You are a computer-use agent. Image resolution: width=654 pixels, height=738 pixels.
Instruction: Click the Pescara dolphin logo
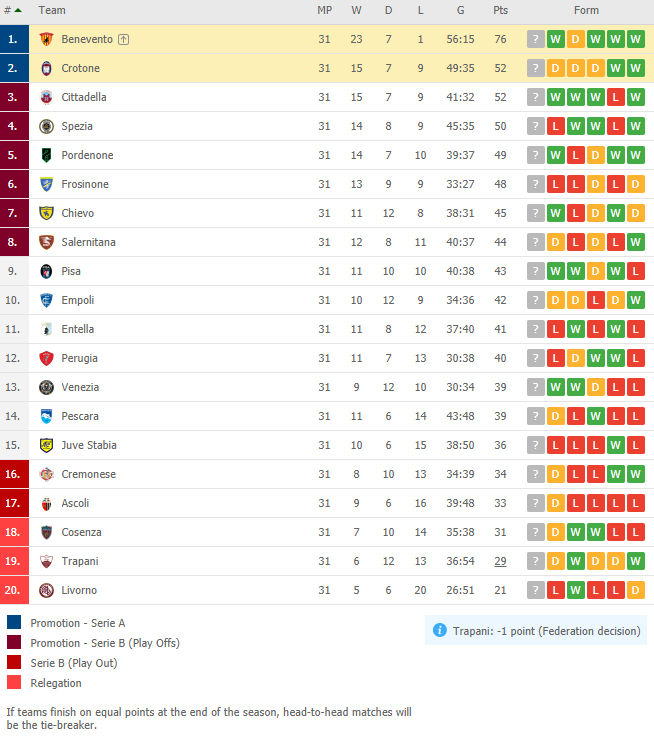[x=46, y=416]
